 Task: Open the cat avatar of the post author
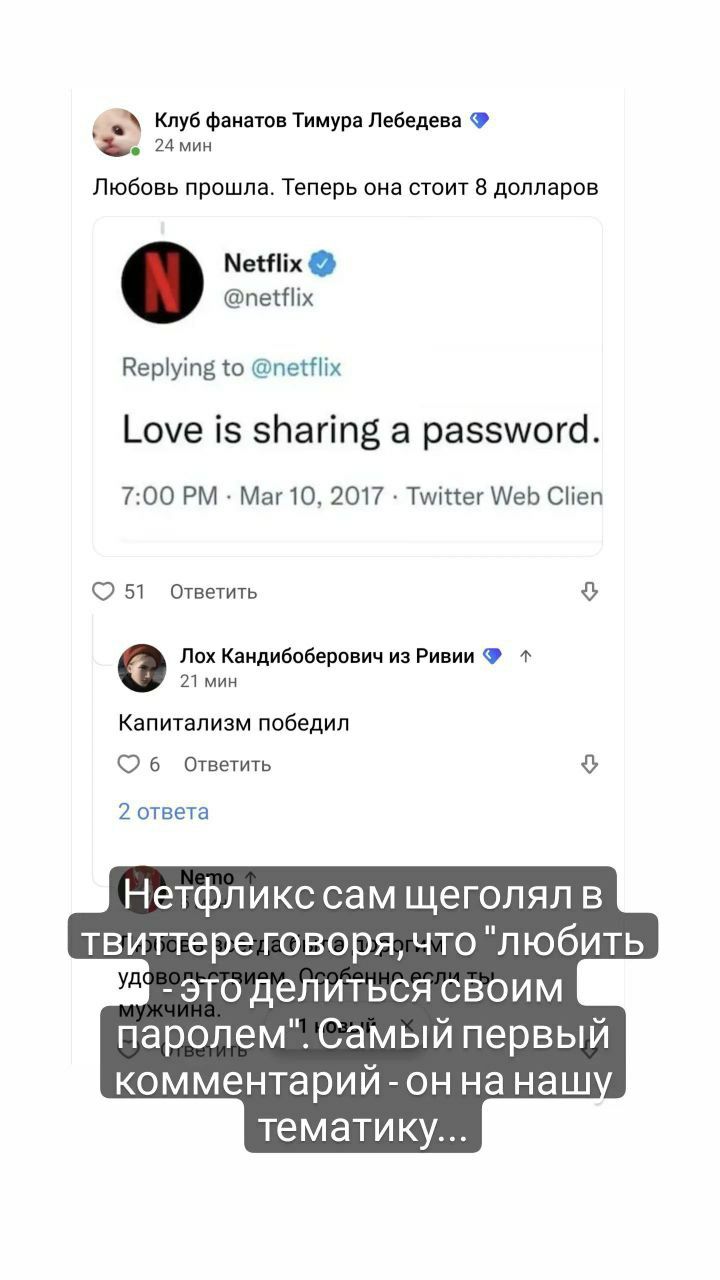[x=117, y=132]
